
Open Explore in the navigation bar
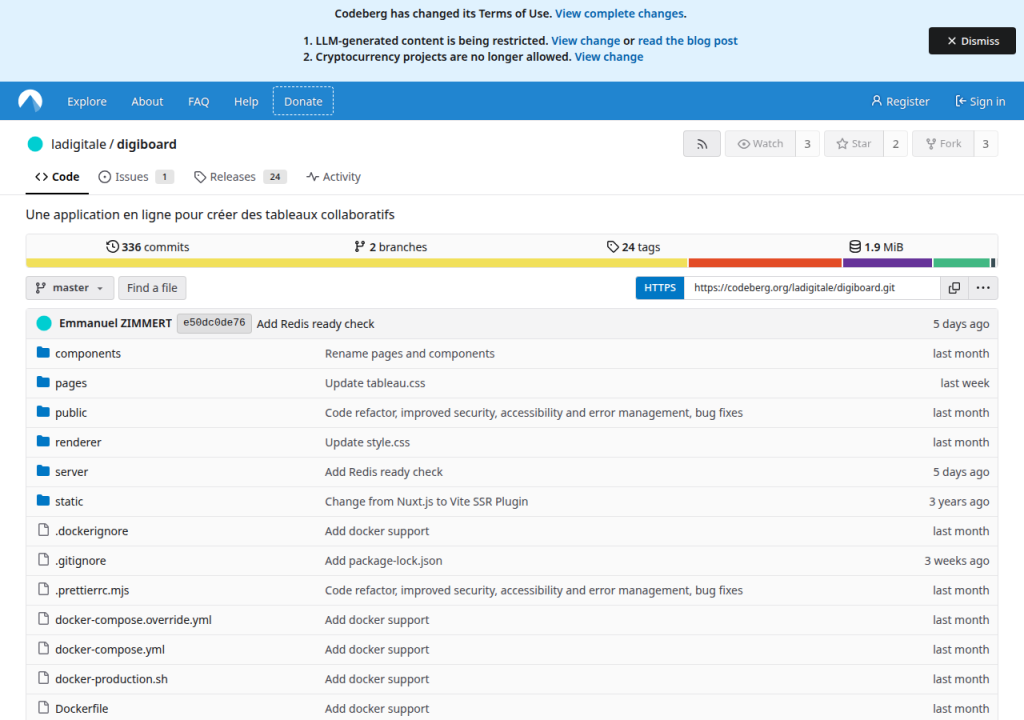[x=87, y=101]
